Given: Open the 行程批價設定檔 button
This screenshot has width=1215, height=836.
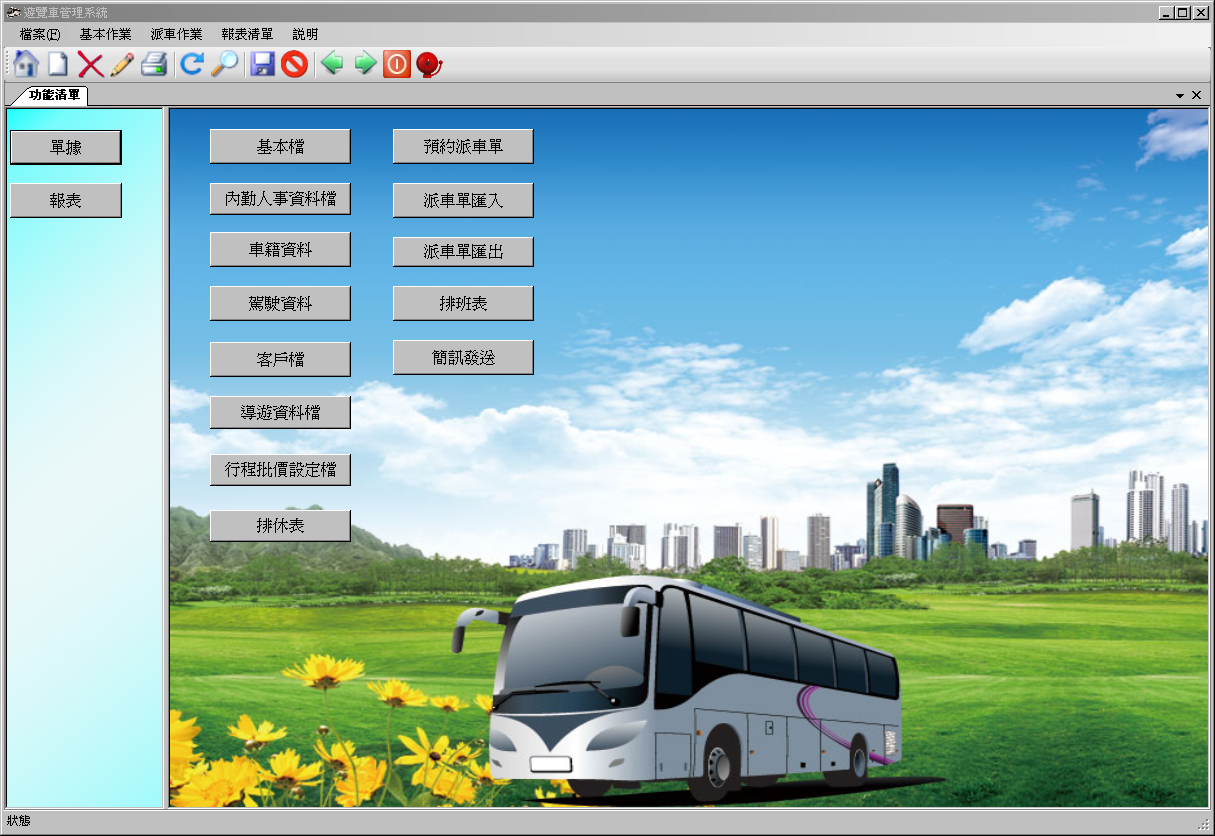Looking at the screenshot, I should pos(280,469).
